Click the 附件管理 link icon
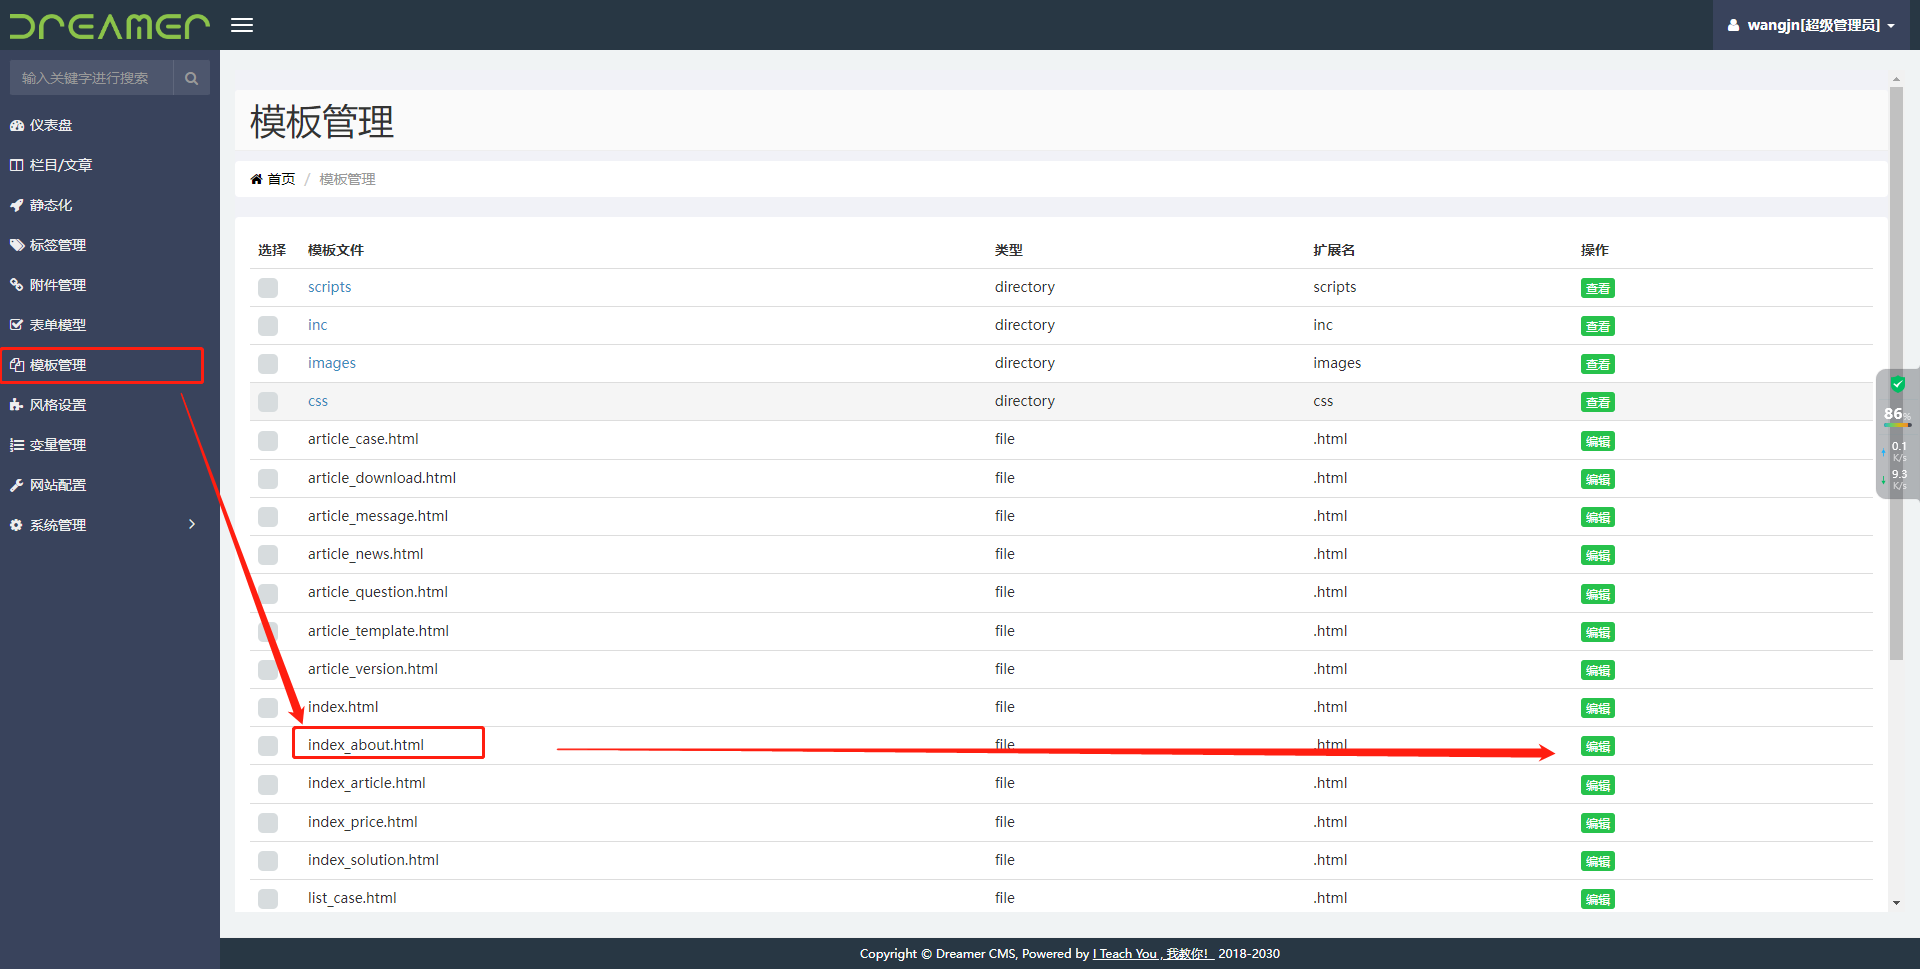 [17, 285]
